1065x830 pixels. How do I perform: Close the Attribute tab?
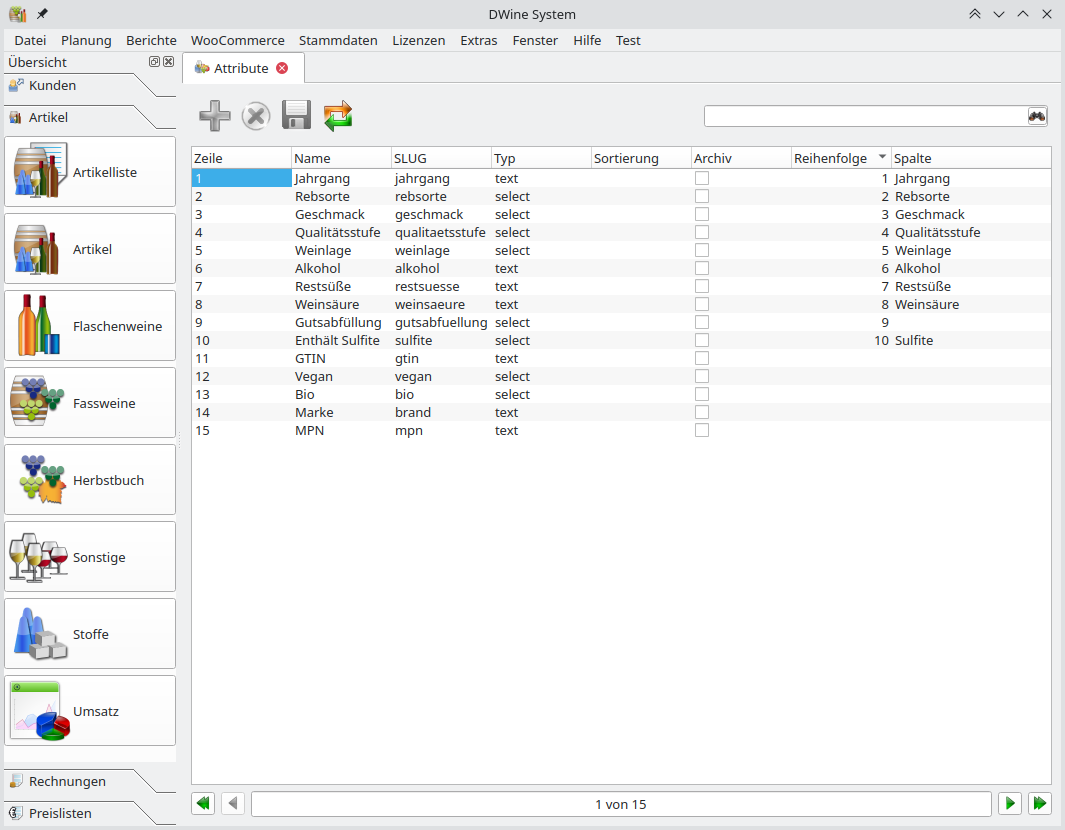[282, 68]
